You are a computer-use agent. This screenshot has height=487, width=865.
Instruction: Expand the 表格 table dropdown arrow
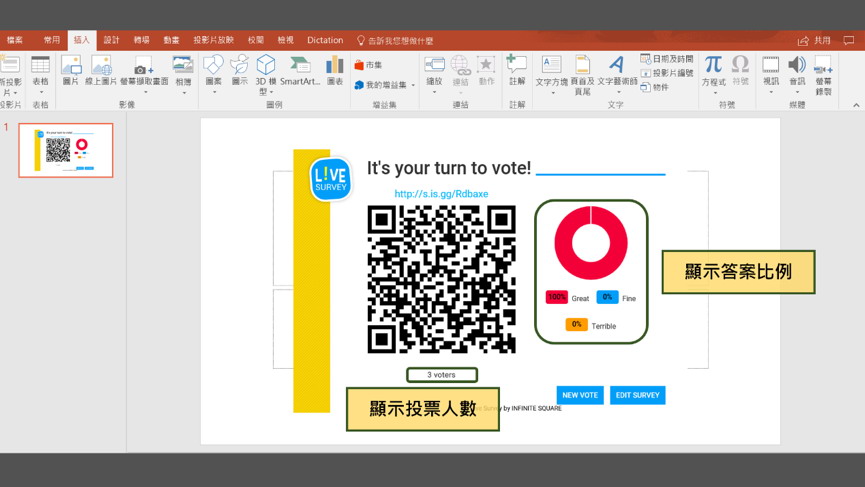40,92
